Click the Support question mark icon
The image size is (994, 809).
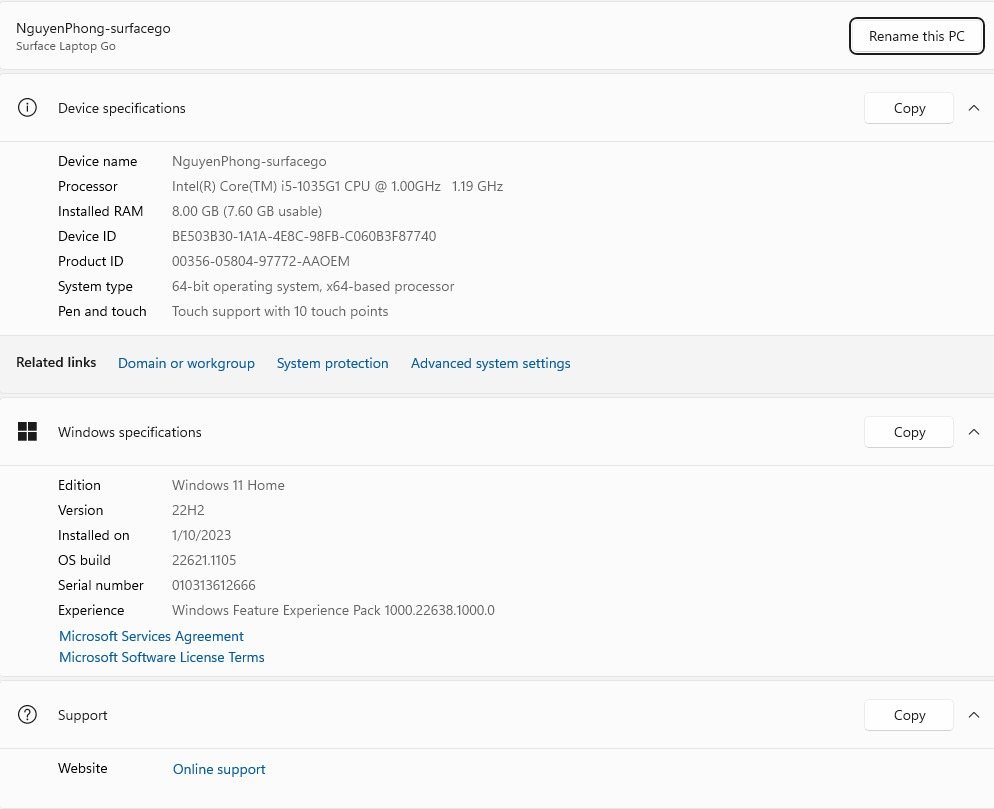coord(27,715)
